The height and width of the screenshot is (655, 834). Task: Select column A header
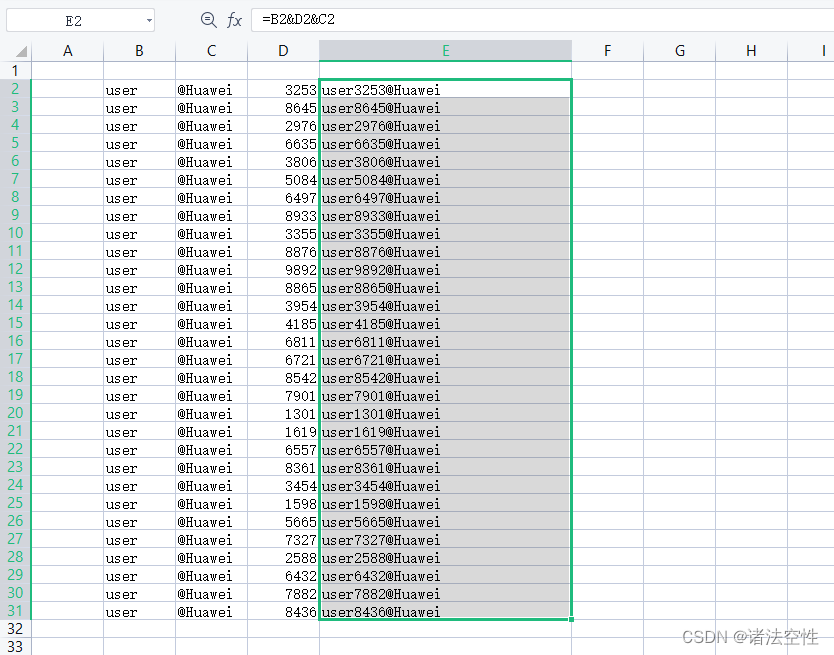68,51
